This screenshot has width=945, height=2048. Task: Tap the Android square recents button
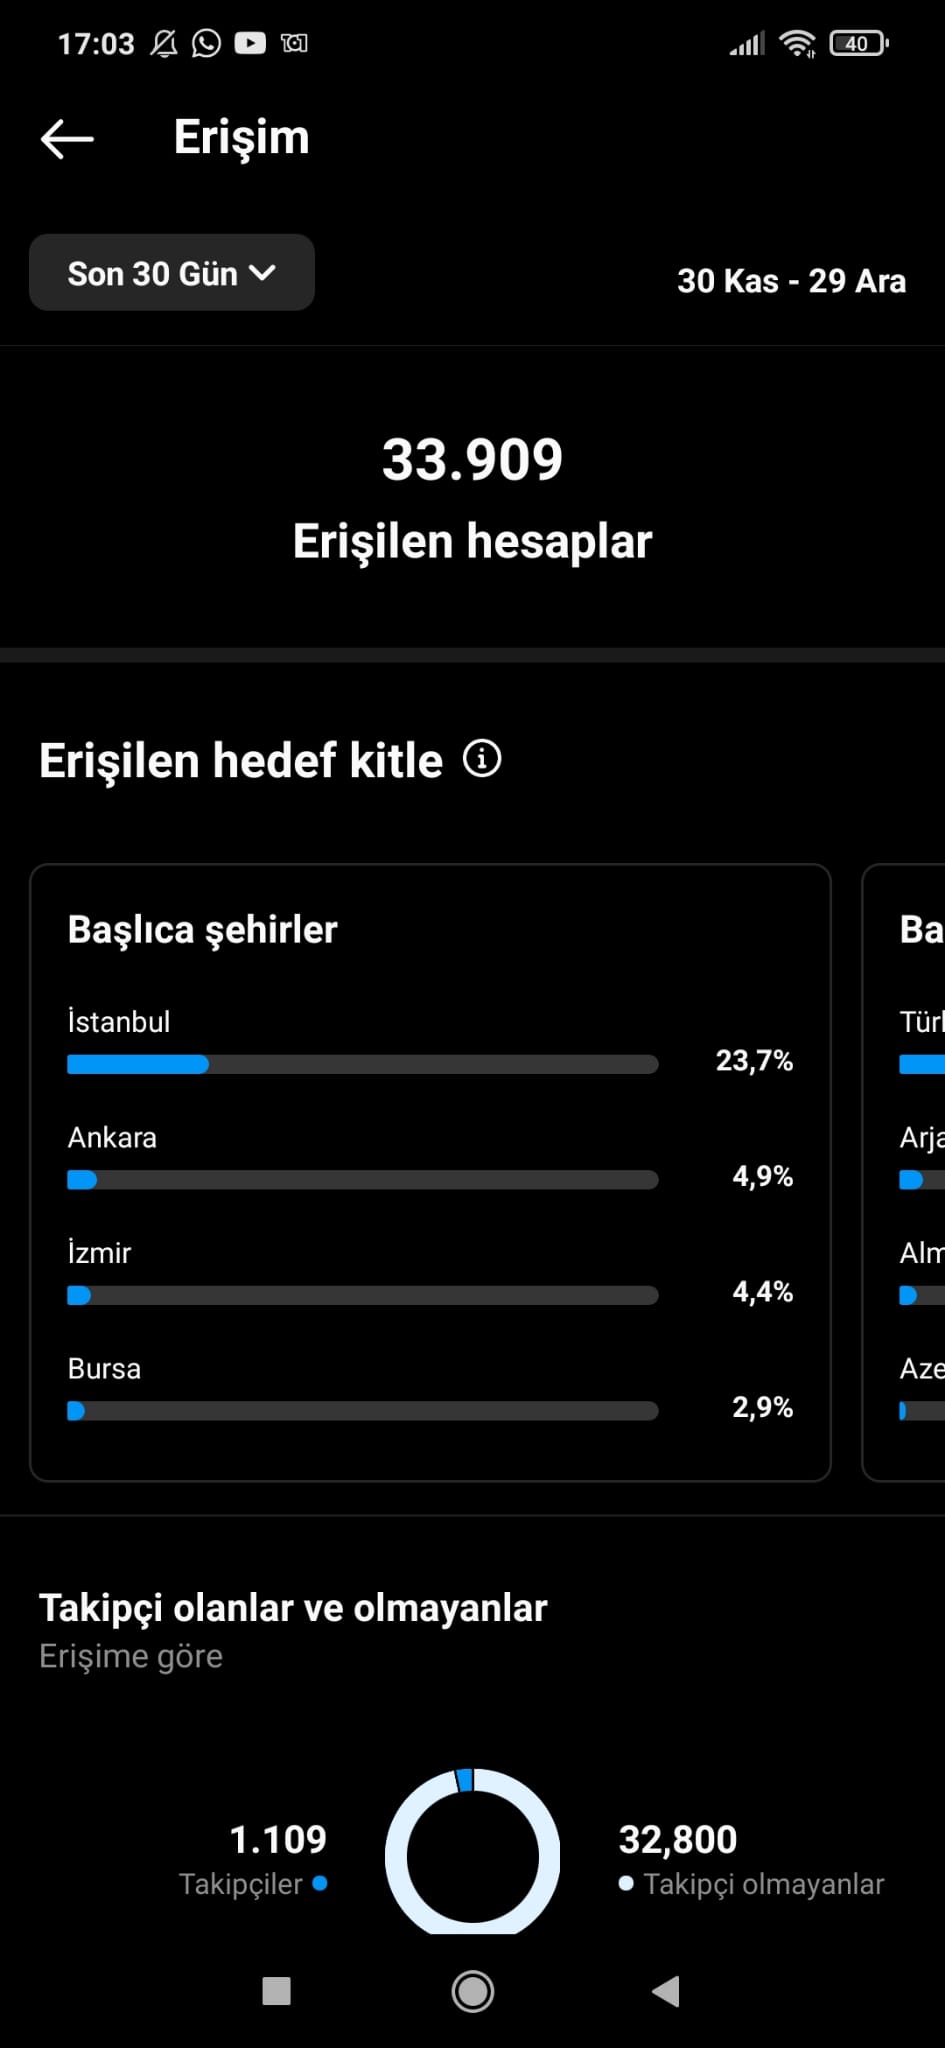276,1991
